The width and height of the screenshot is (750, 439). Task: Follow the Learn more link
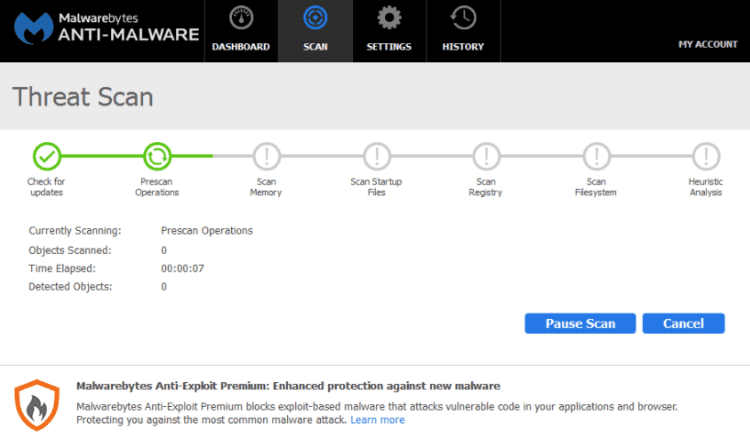point(377,420)
